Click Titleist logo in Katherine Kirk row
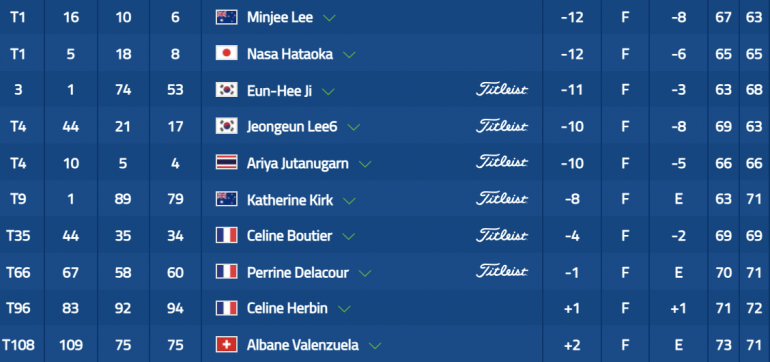This screenshot has height=362, width=770. [502, 198]
